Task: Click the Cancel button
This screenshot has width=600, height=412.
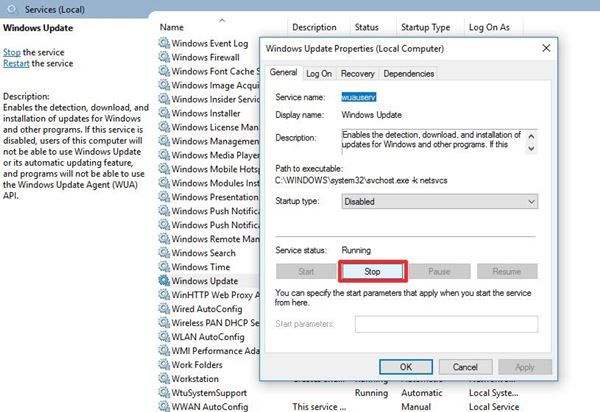Action: (465, 367)
